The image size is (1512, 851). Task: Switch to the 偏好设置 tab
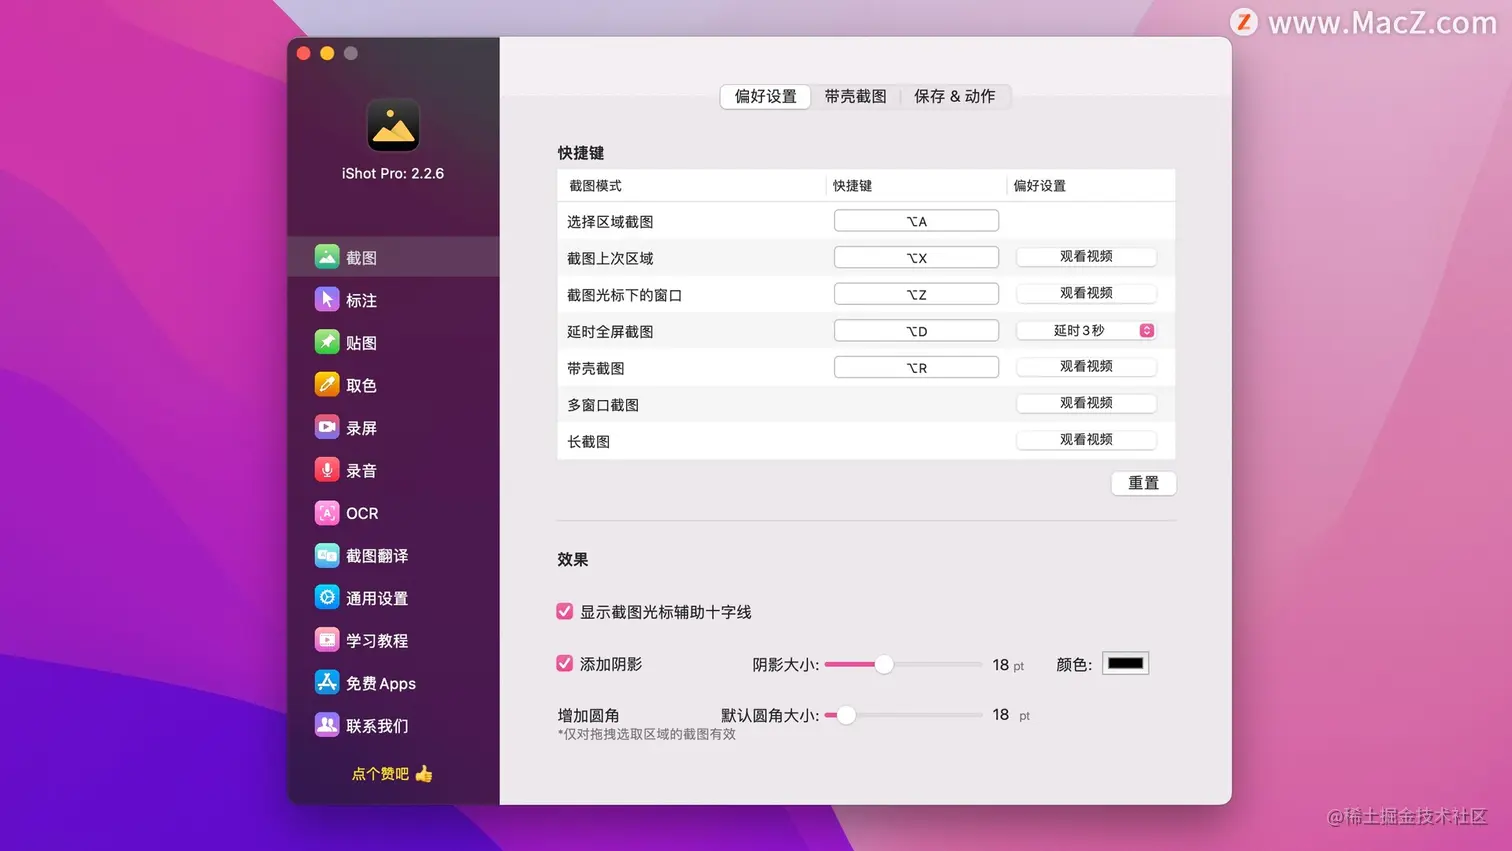coord(765,96)
